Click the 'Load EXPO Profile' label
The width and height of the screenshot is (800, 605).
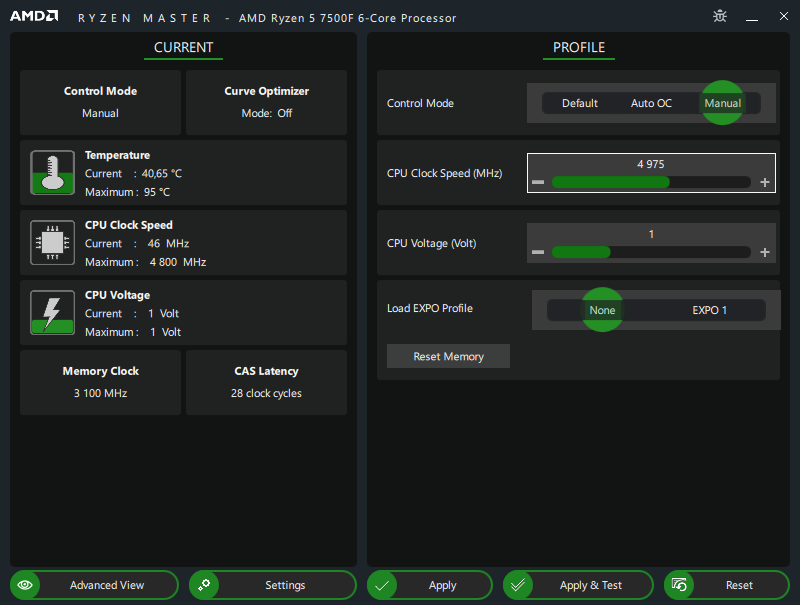(x=430, y=308)
